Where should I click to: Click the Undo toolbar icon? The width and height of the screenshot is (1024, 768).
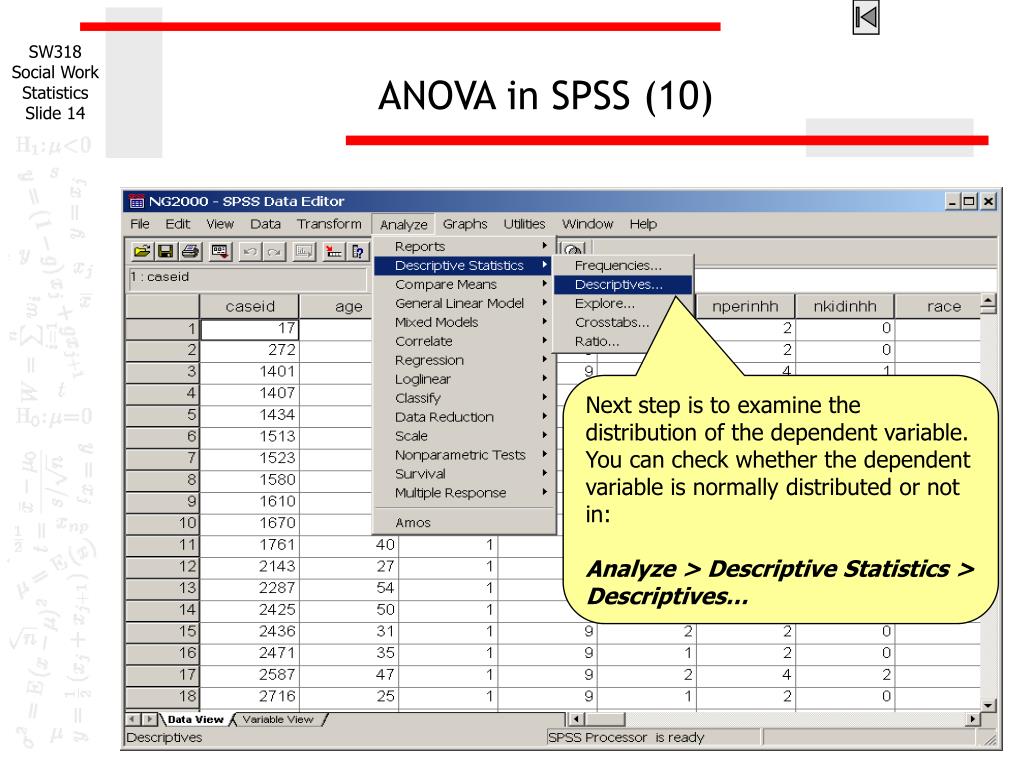249,251
